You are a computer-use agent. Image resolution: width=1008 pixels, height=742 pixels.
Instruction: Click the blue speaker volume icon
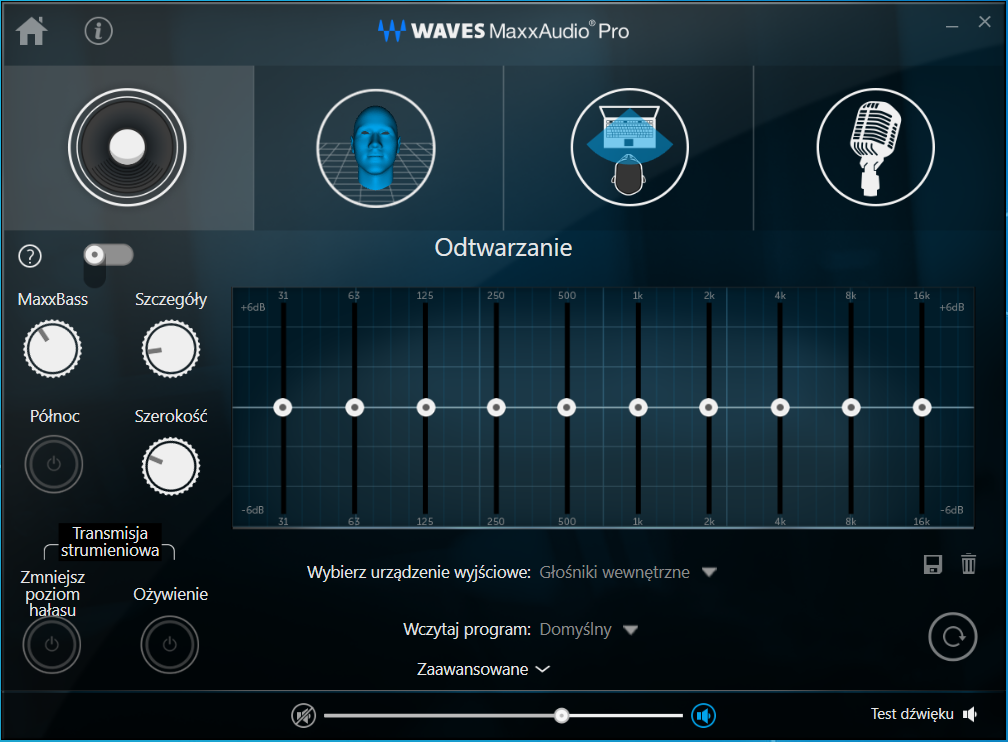tap(703, 715)
